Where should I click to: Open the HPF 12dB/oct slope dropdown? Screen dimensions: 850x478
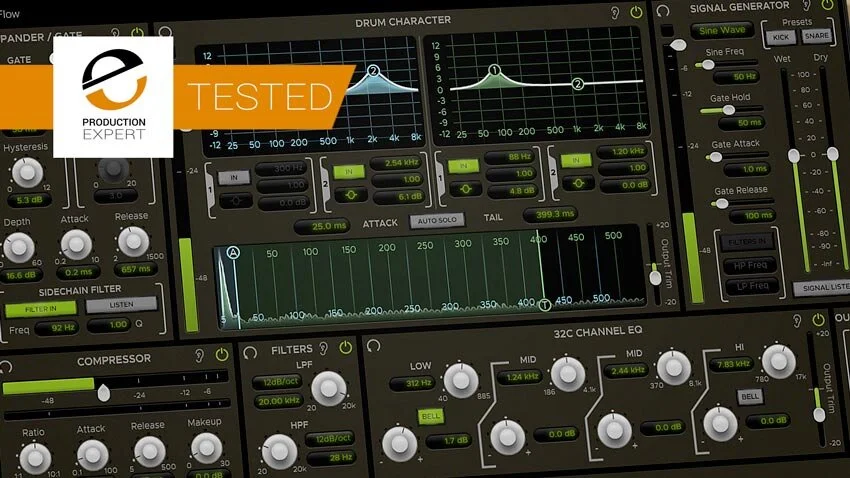332,438
